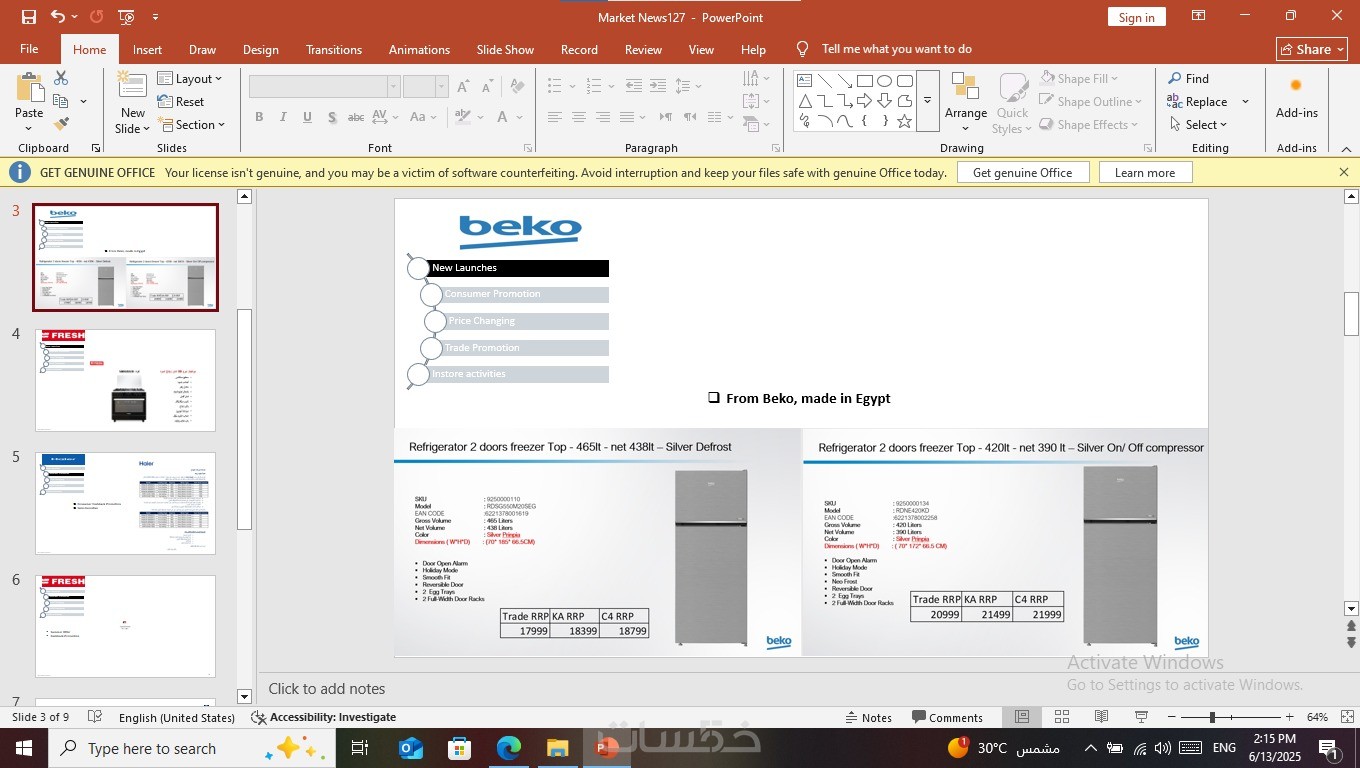Open the font name dropdown

coord(393,87)
